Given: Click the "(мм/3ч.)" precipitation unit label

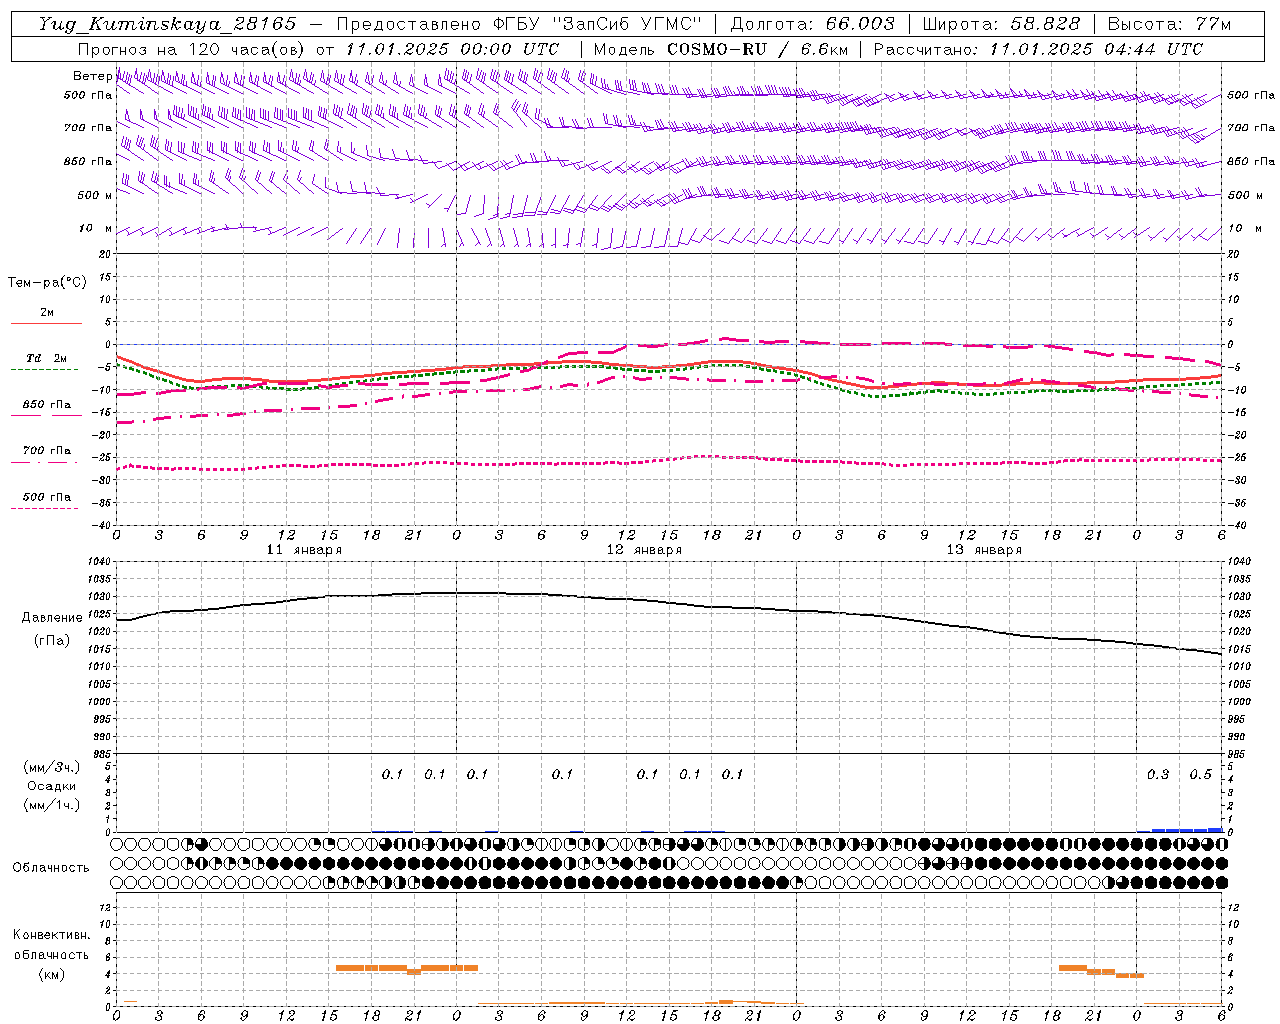Looking at the screenshot, I should [52, 767].
